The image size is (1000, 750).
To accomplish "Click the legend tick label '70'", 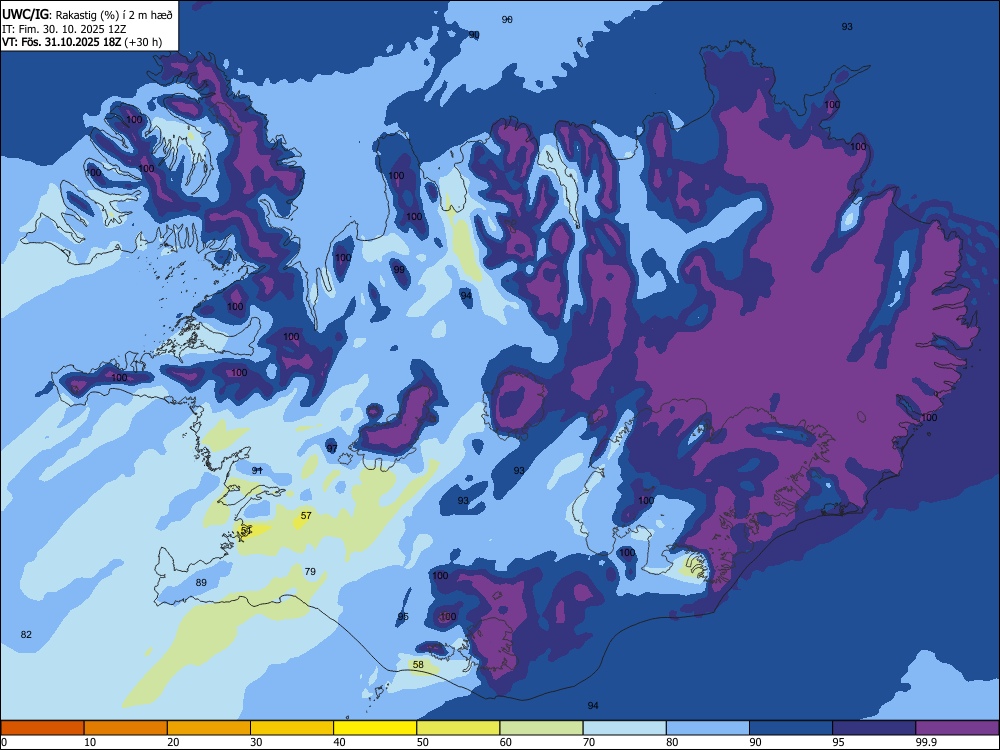I will [589, 742].
